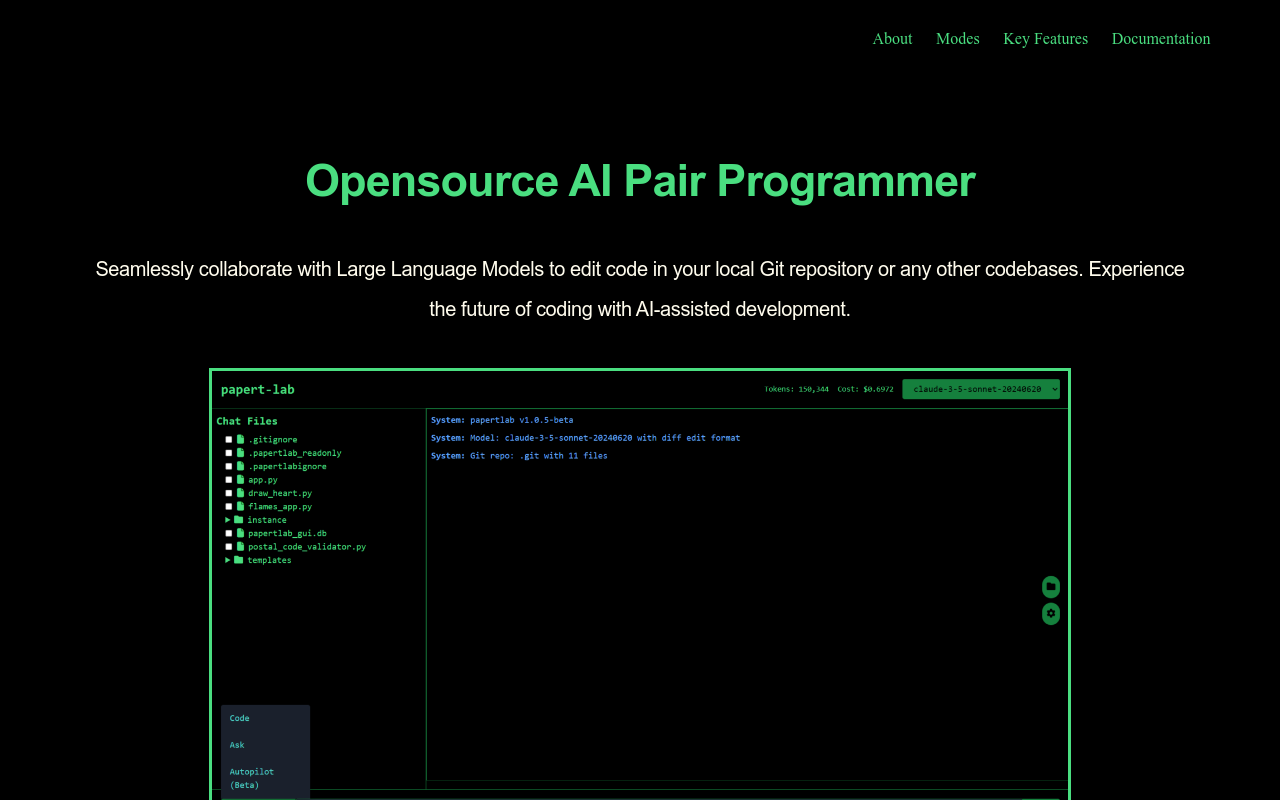
Task: Click the templates folder name
Action: point(270,560)
